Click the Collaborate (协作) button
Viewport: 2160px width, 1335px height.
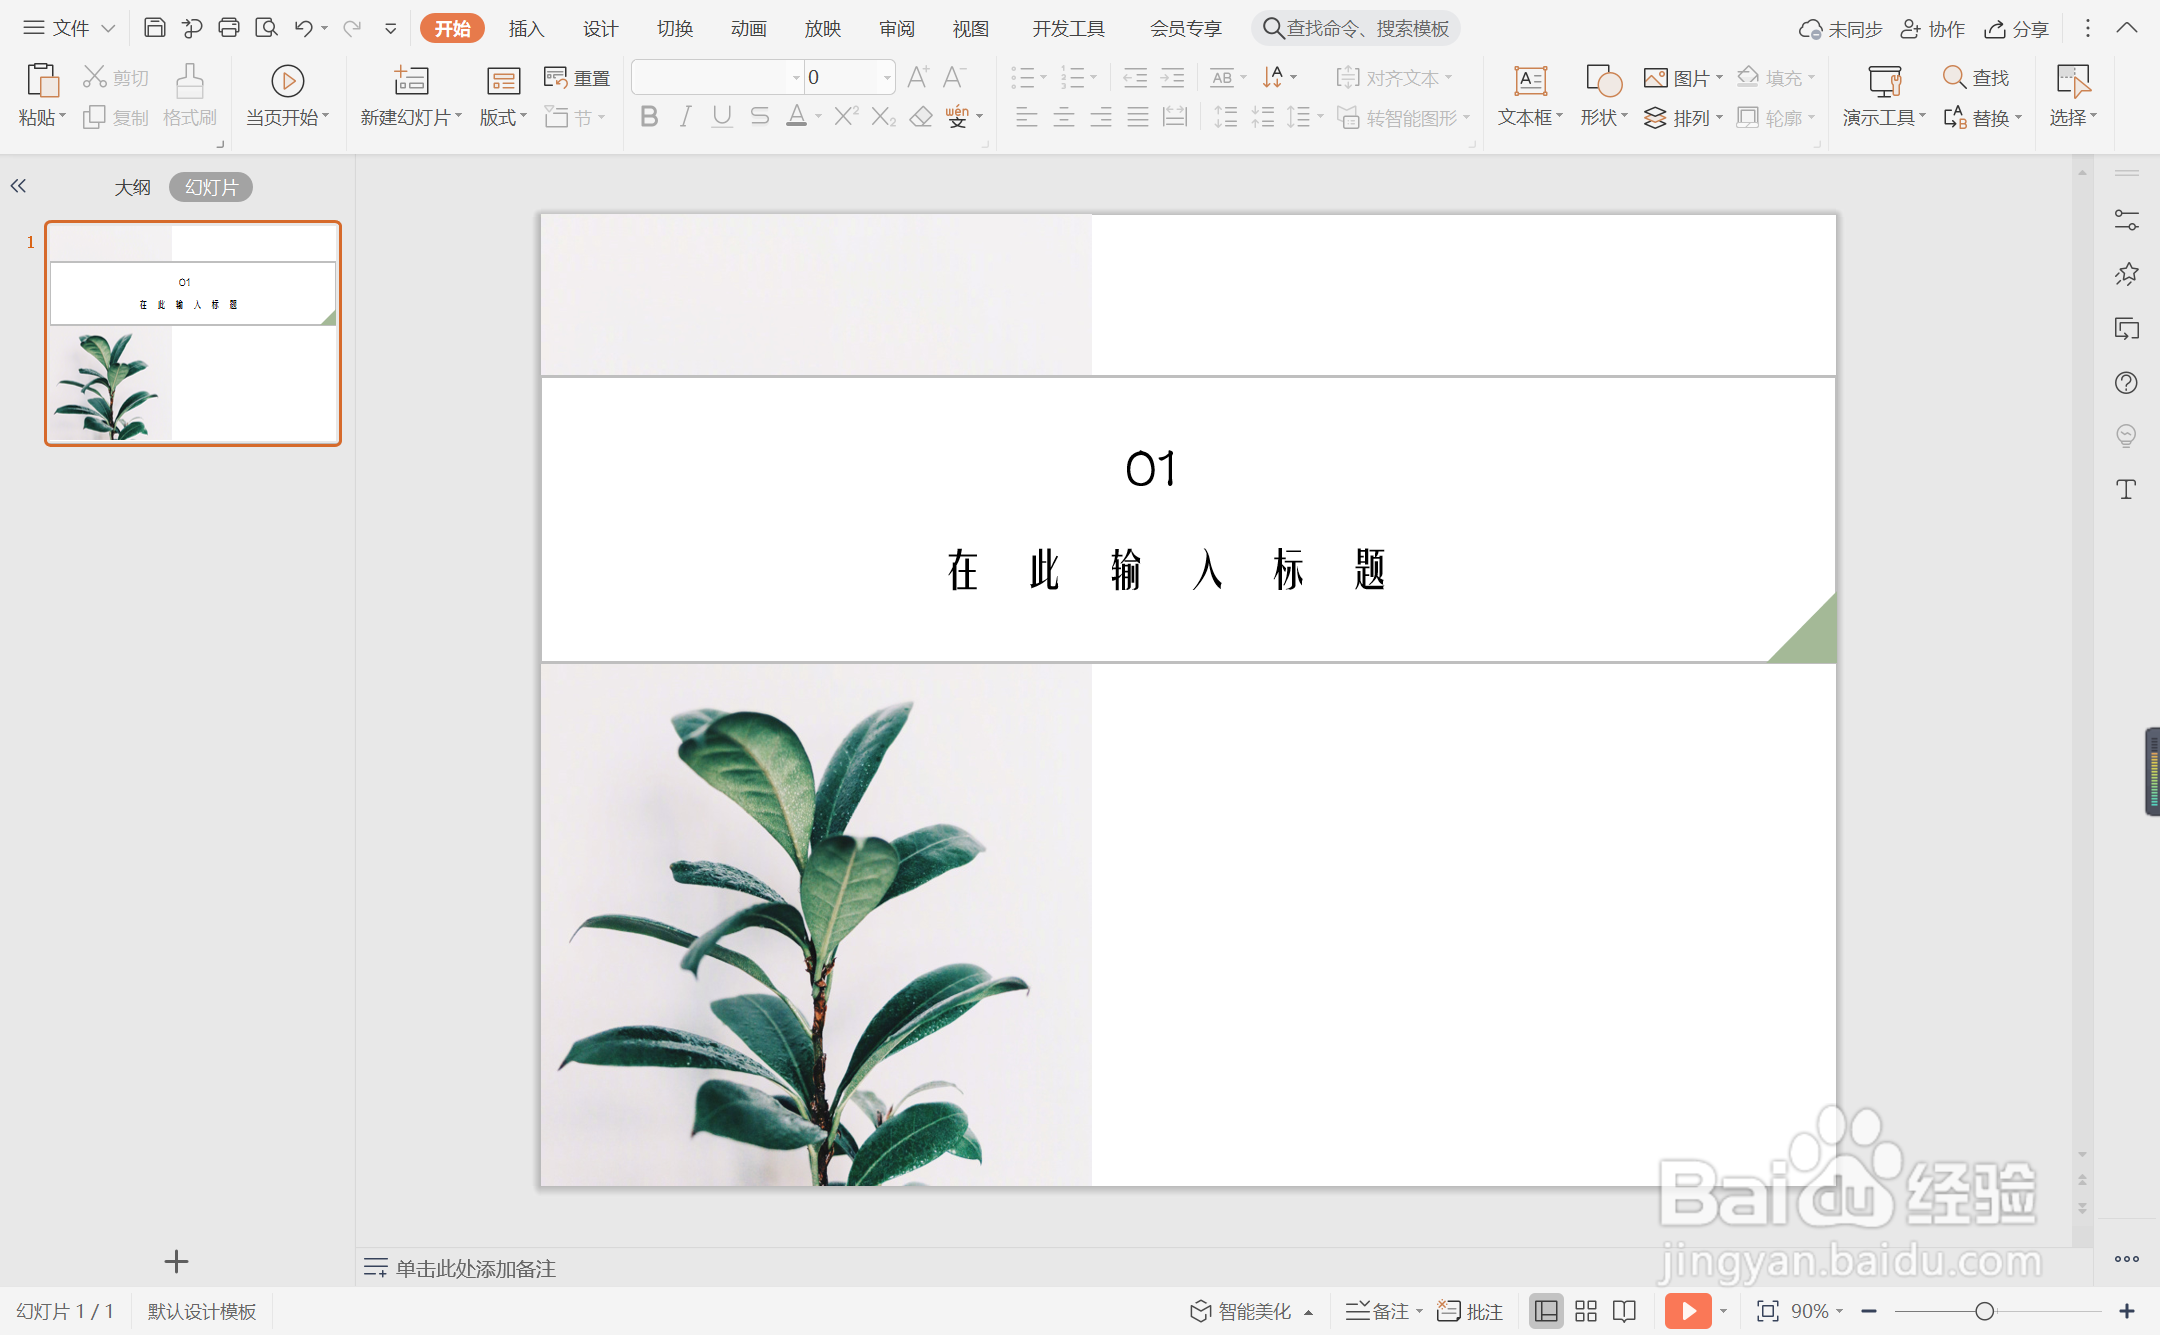1933,28
